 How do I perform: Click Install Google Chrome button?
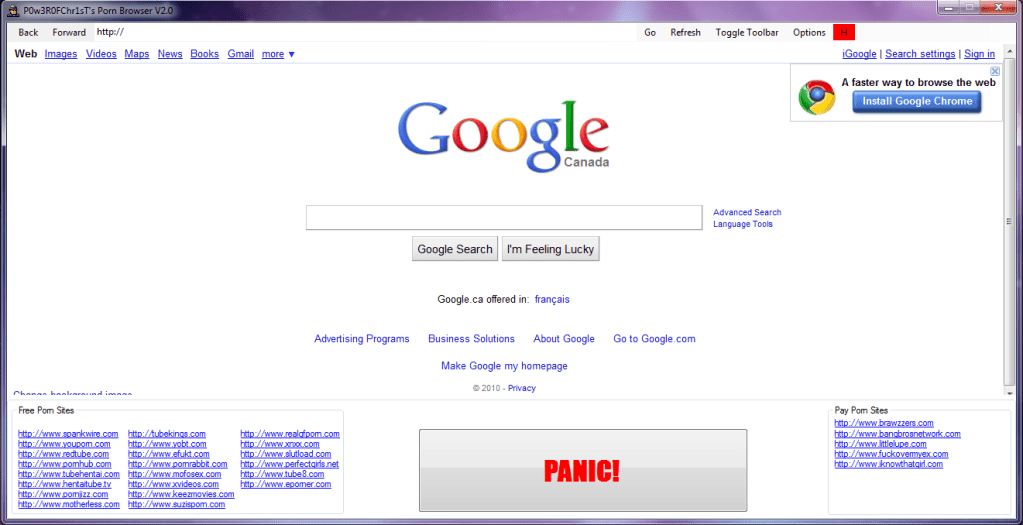917,101
